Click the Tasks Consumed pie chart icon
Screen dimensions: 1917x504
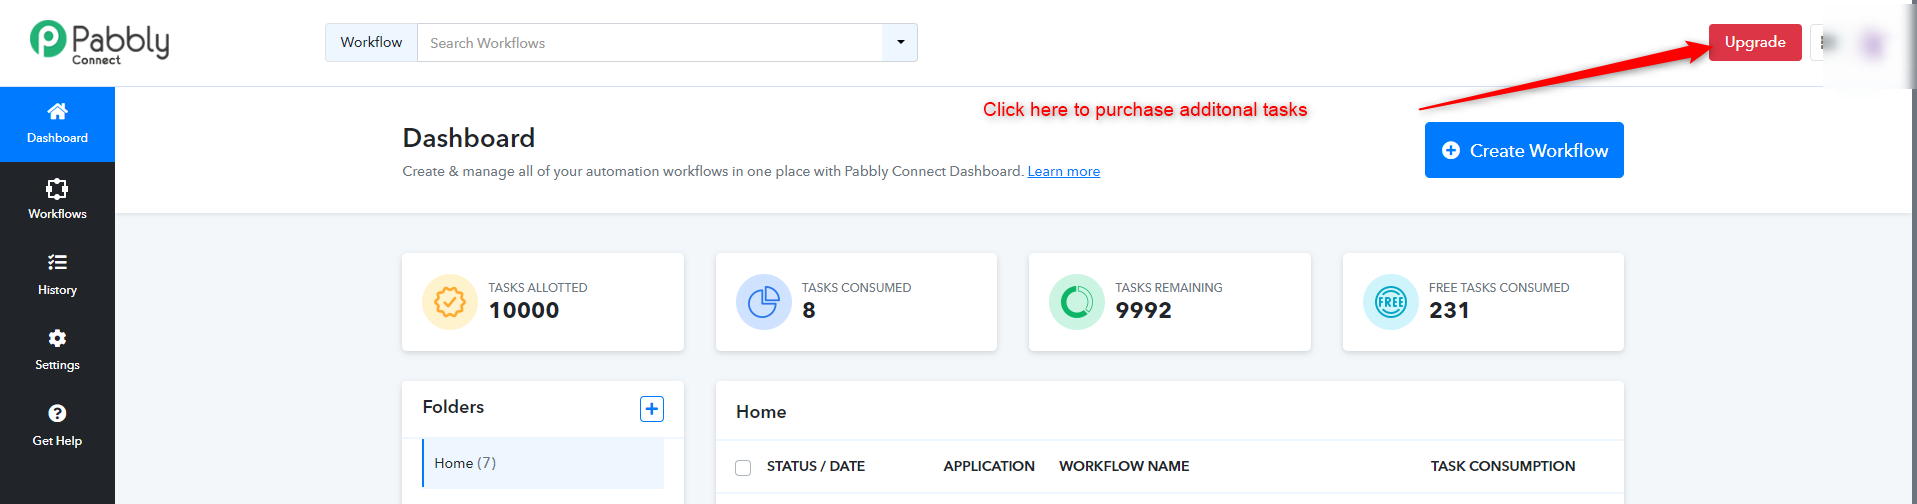[x=764, y=302]
